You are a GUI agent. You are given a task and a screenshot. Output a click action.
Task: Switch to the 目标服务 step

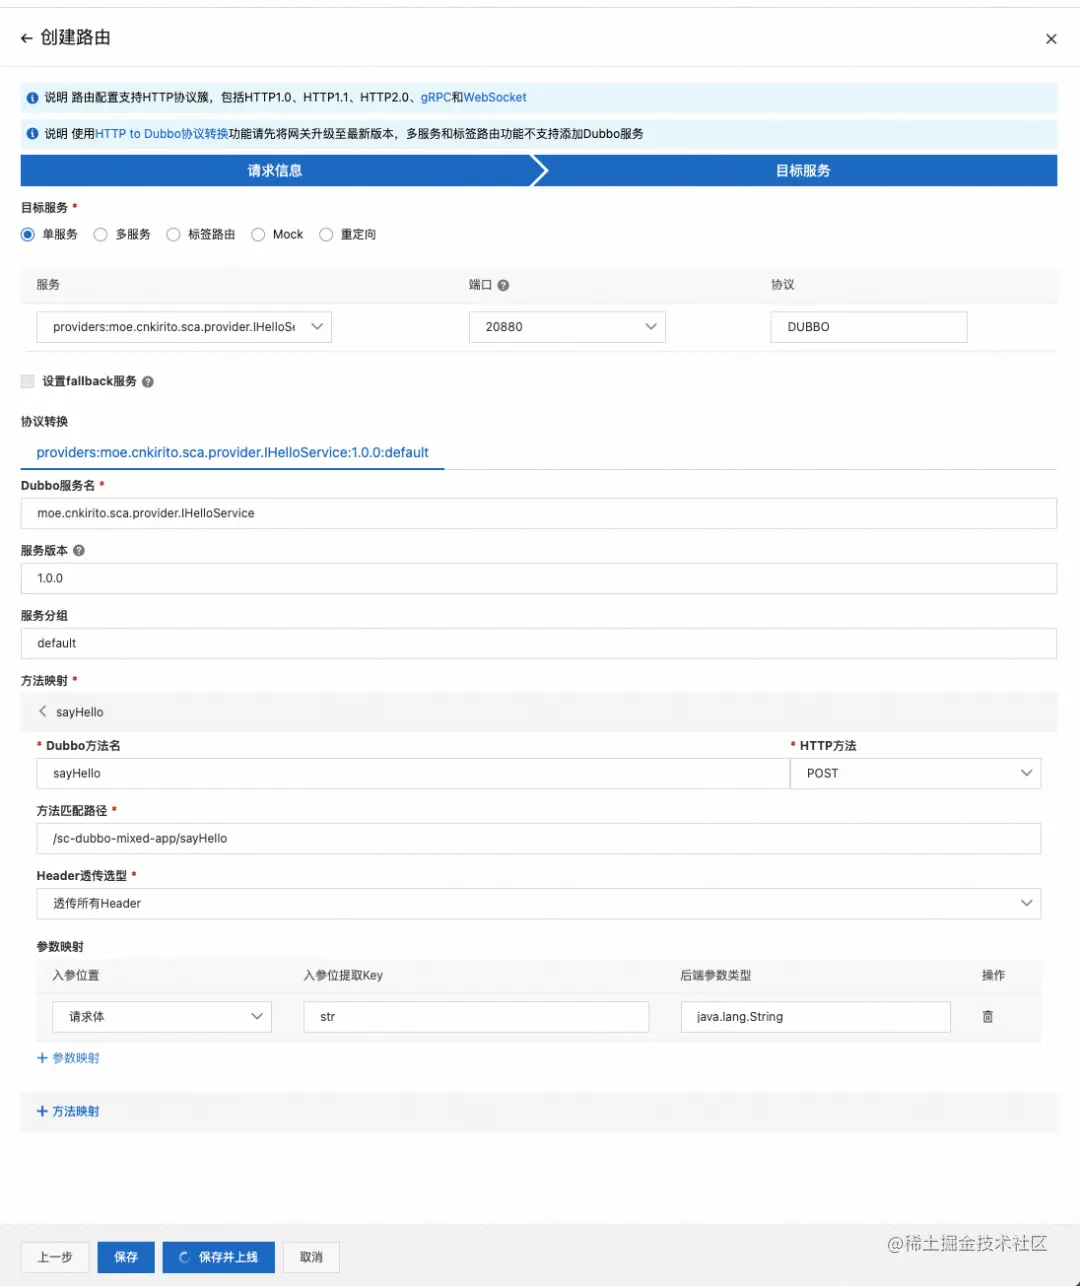803,171
